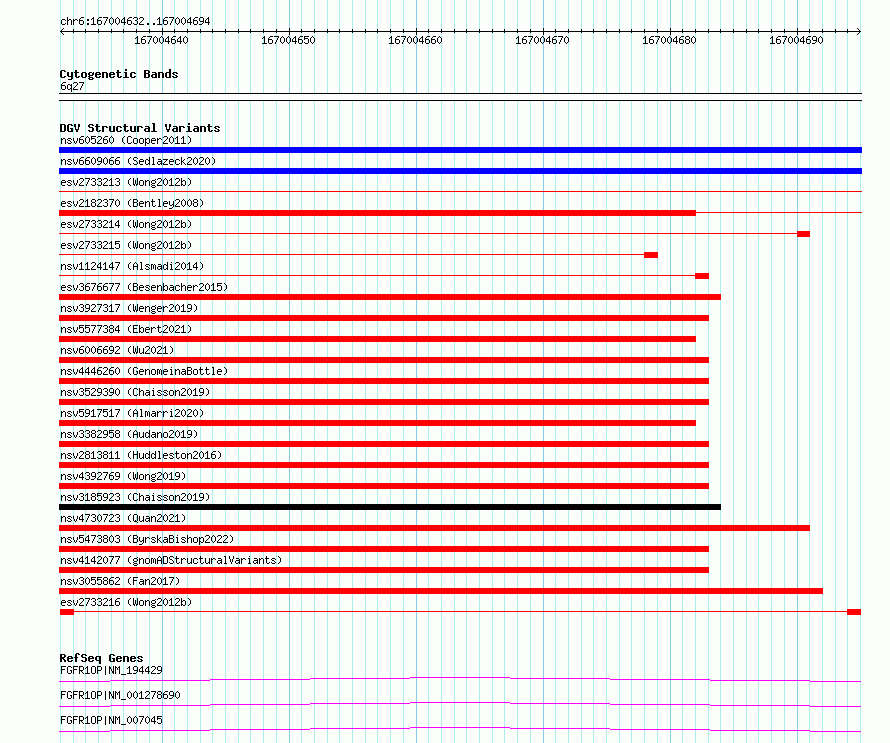890x743 pixels.
Task: Click ruler position 167004660
Action: (415, 40)
